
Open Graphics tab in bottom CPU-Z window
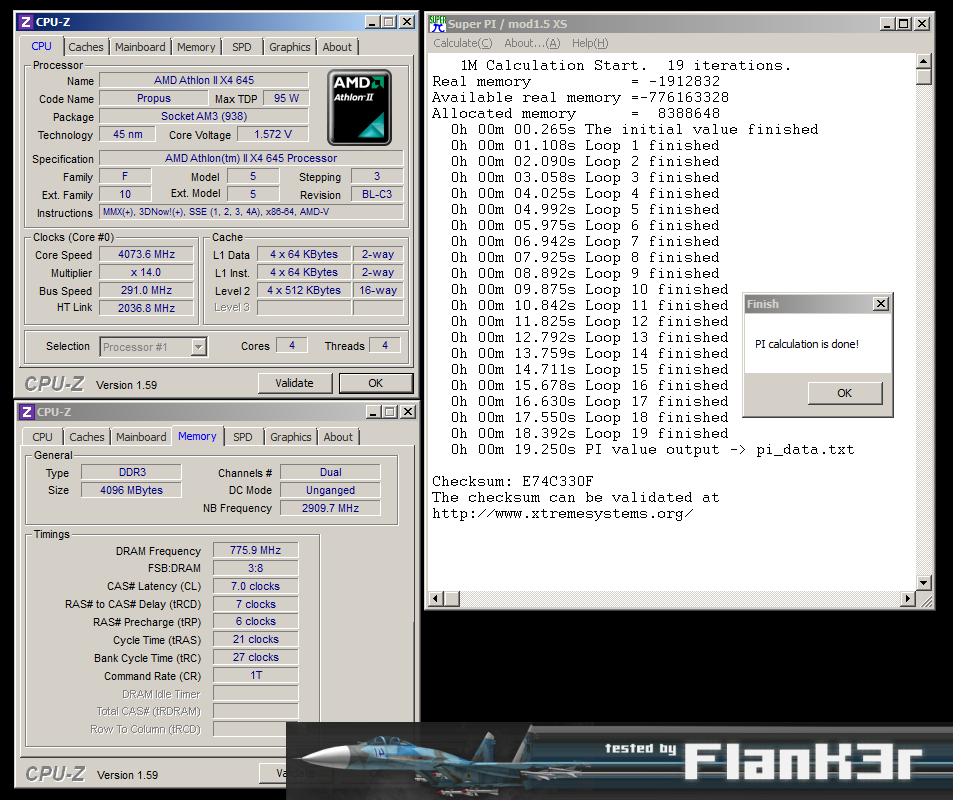[291, 436]
